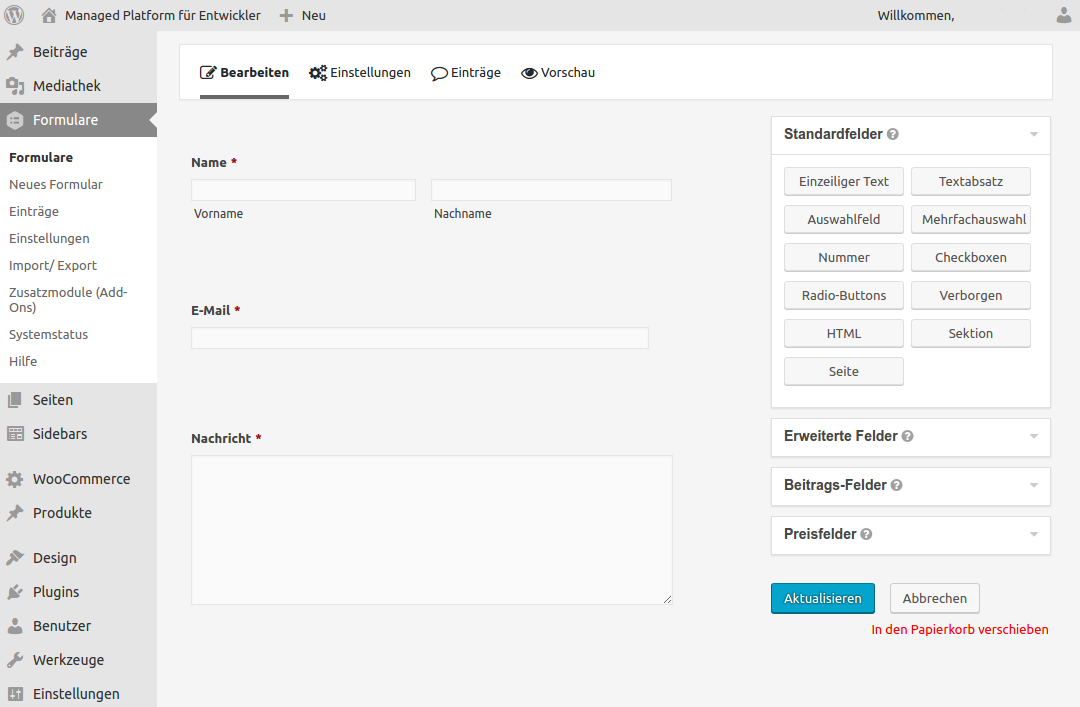Click the help icon beside Beitrags-Felder
This screenshot has width=1080, height=707.
(x=896, y=485)
